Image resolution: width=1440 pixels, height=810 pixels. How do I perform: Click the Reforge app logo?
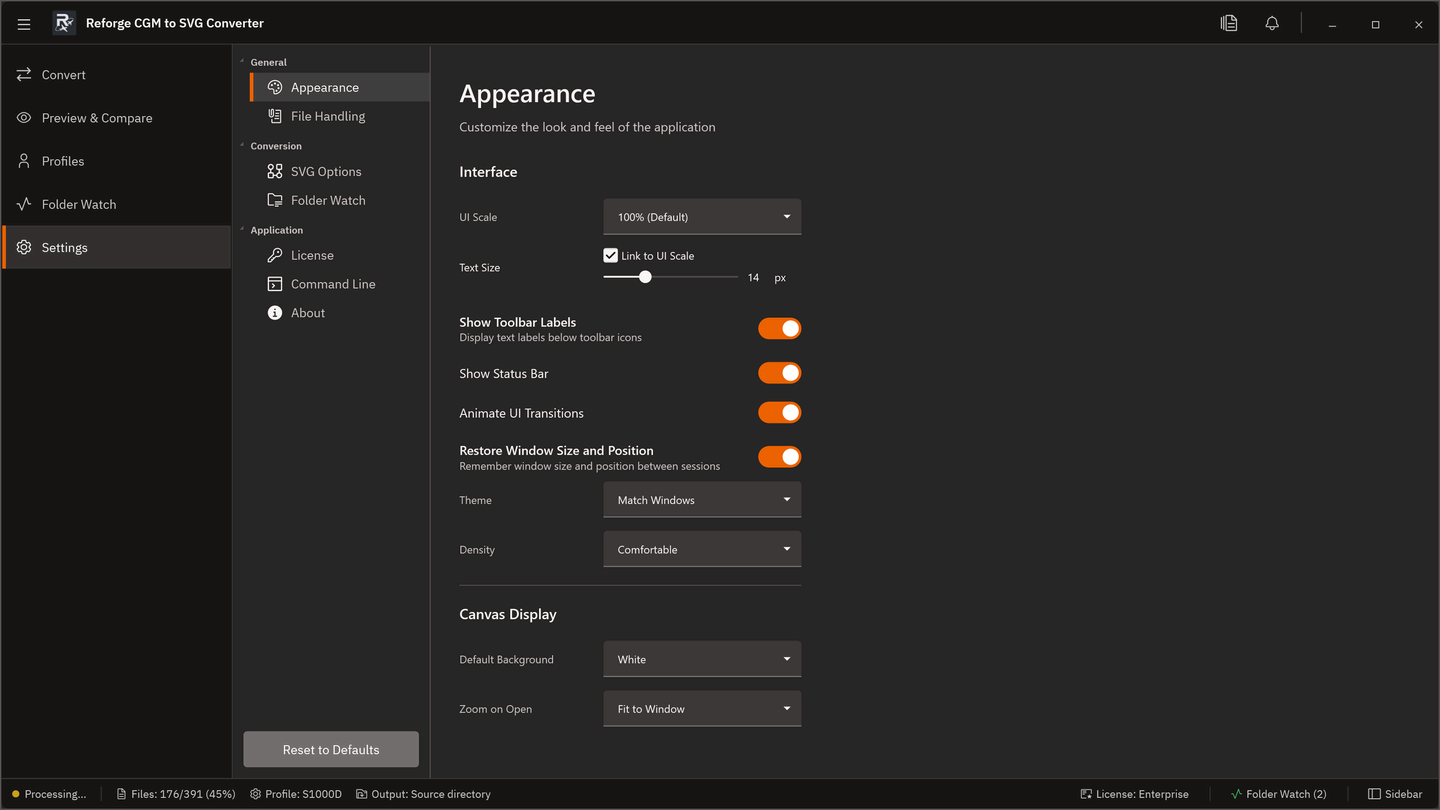(64, 23)
